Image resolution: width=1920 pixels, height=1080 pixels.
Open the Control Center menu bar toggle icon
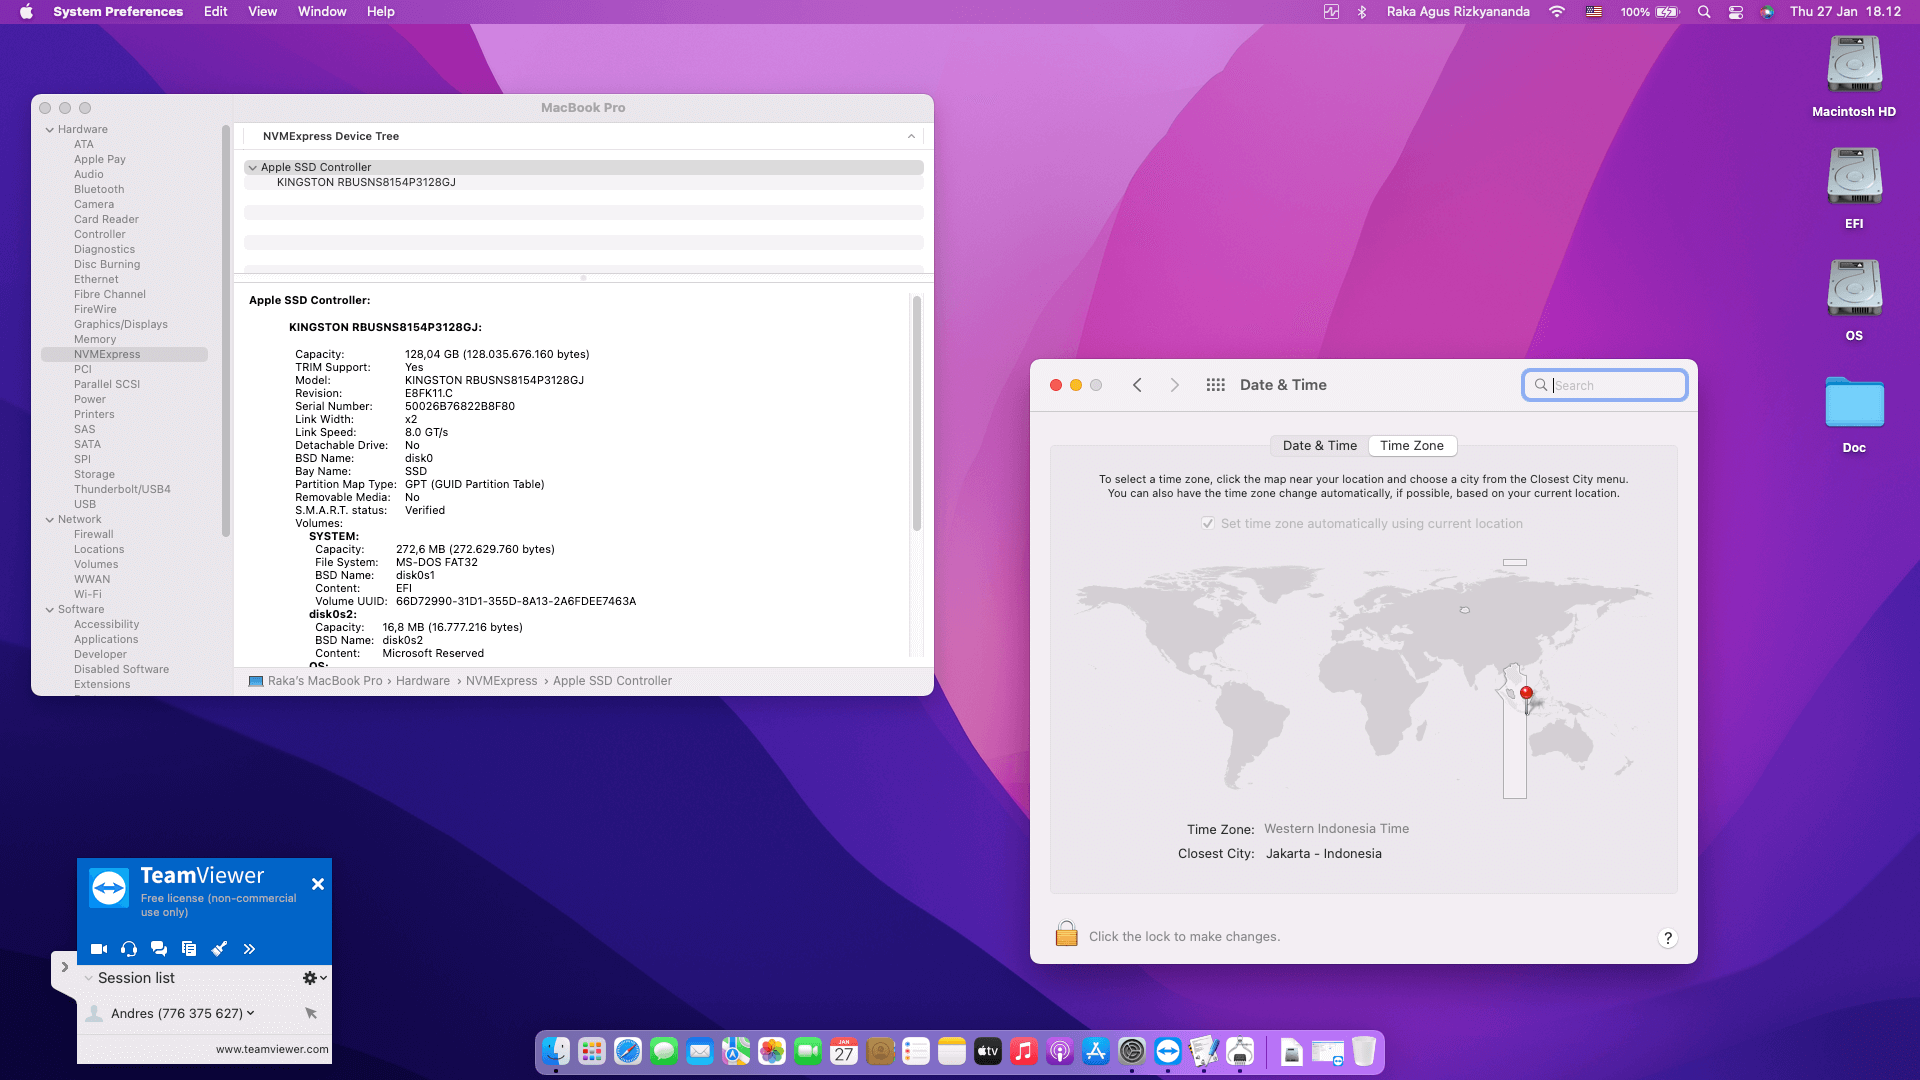pyautogui.click(x=1736, y=12)
